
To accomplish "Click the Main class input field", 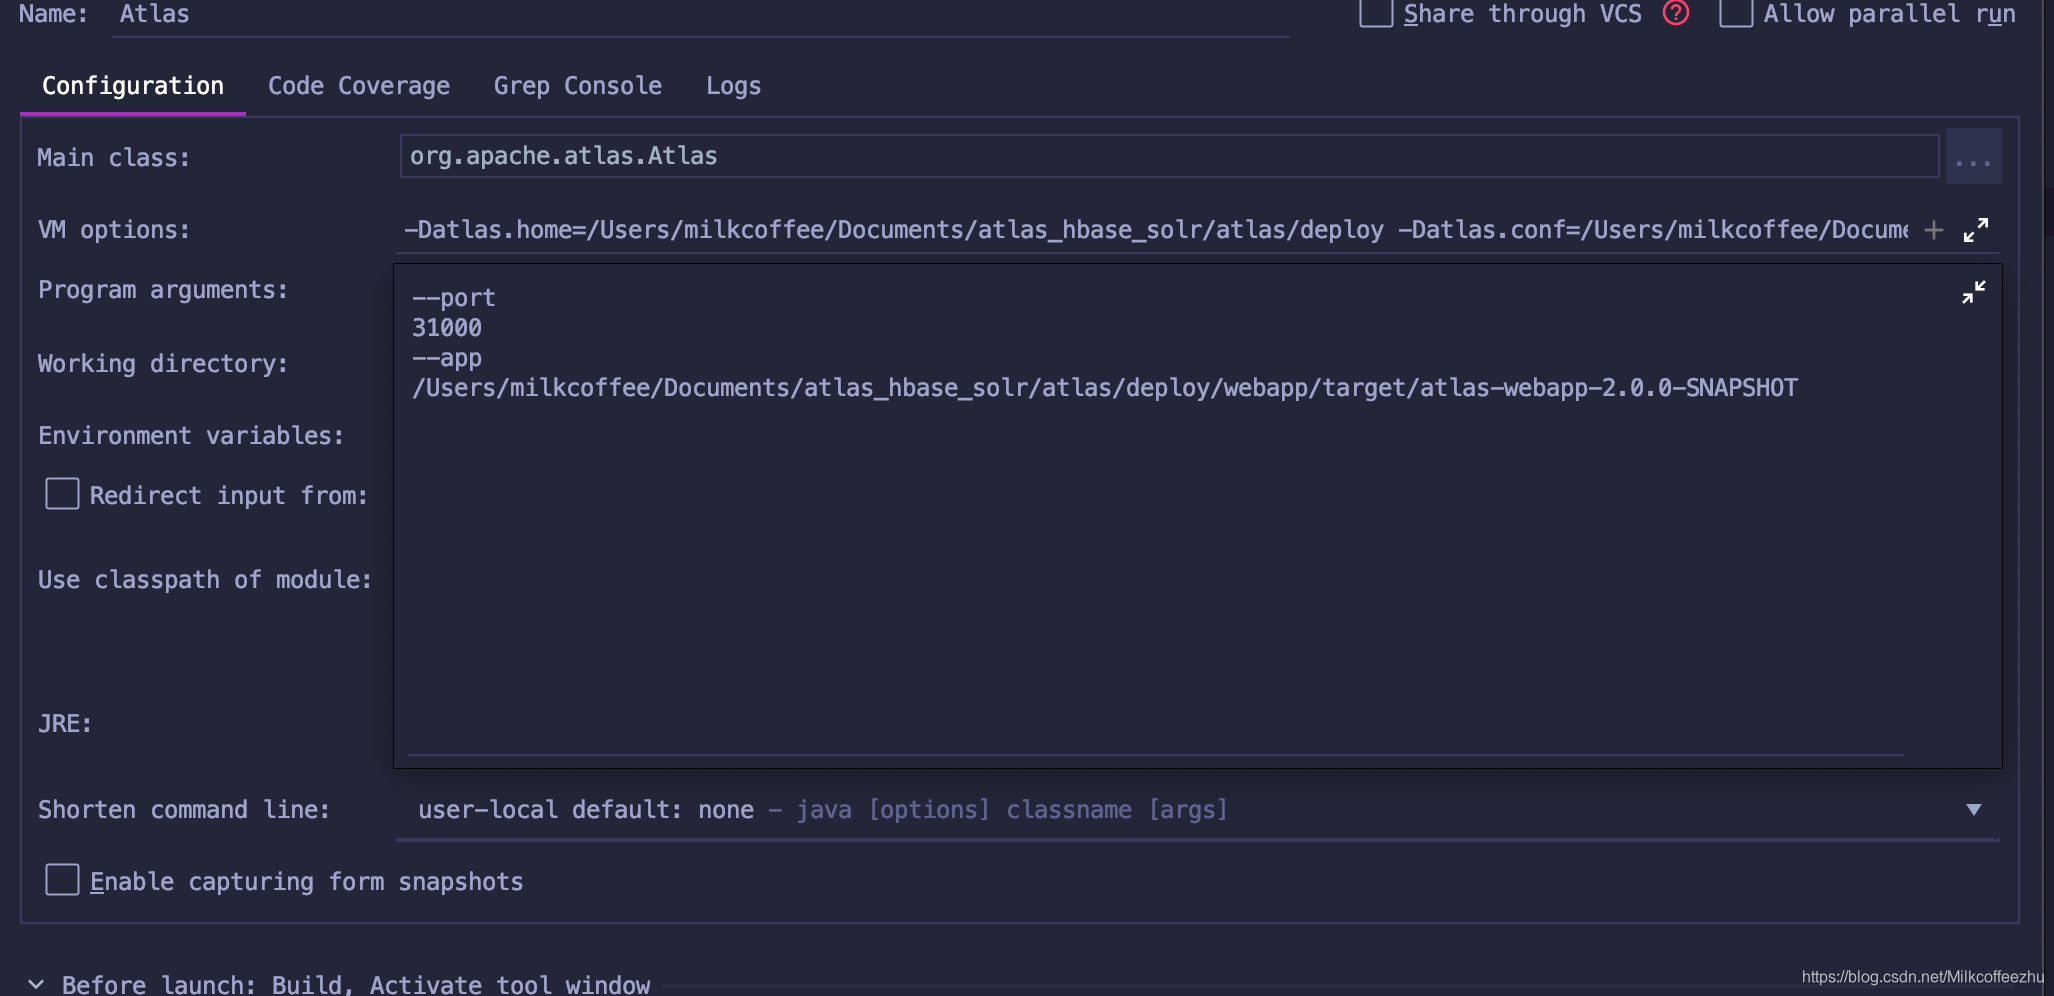I will [1169, 156].
